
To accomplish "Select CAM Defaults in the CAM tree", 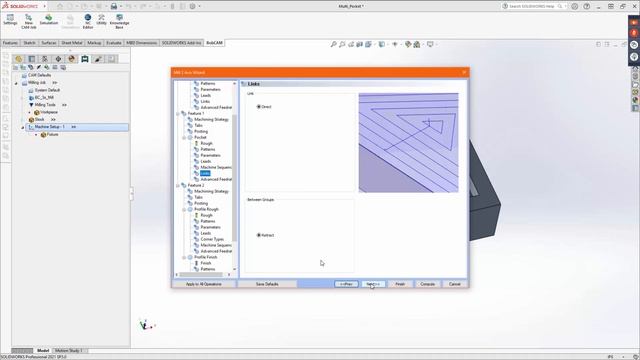I will 39,76.
